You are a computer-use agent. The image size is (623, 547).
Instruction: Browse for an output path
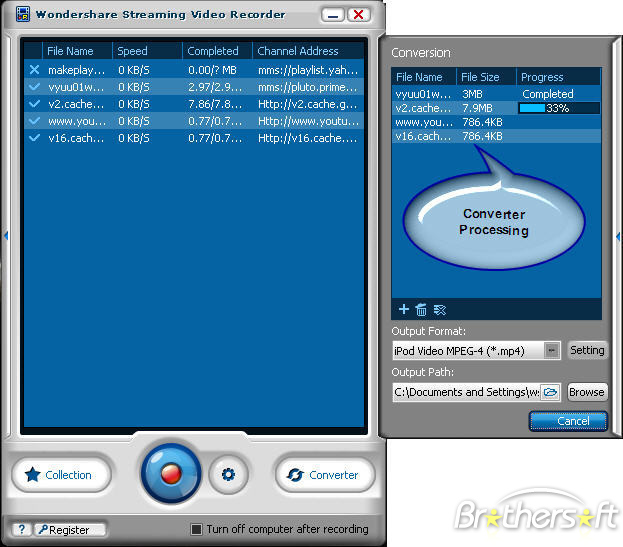point(587,392)
